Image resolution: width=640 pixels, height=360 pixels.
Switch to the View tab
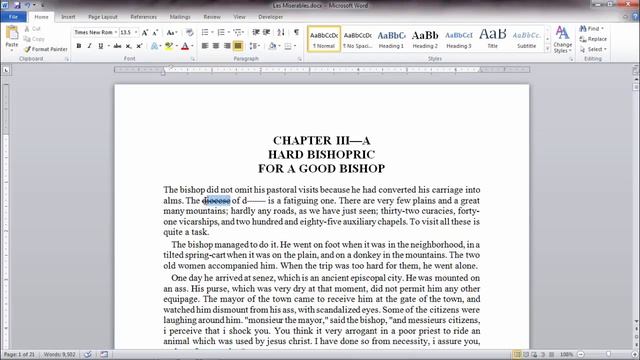[240, 17]
